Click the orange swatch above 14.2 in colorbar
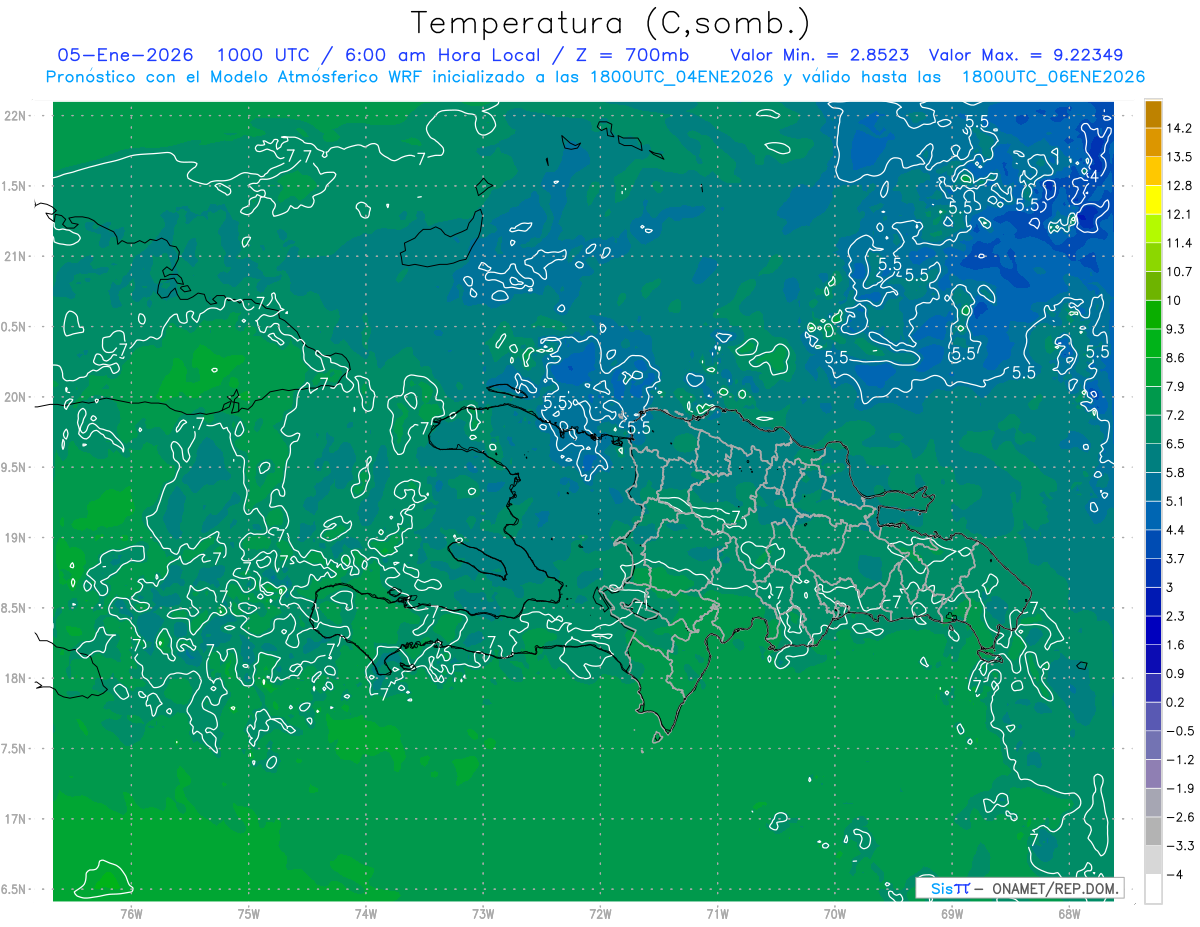 (1153, 114)
